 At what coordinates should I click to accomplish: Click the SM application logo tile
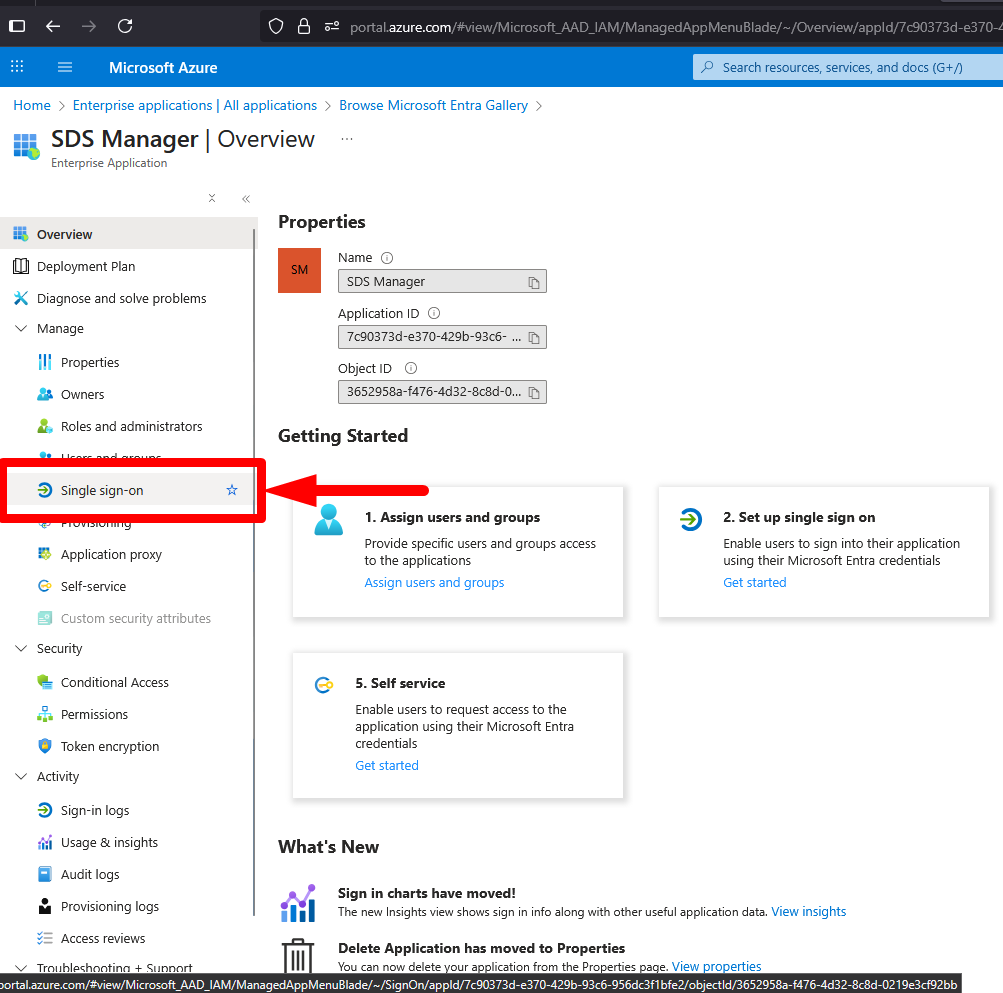[x=299, y=270]
